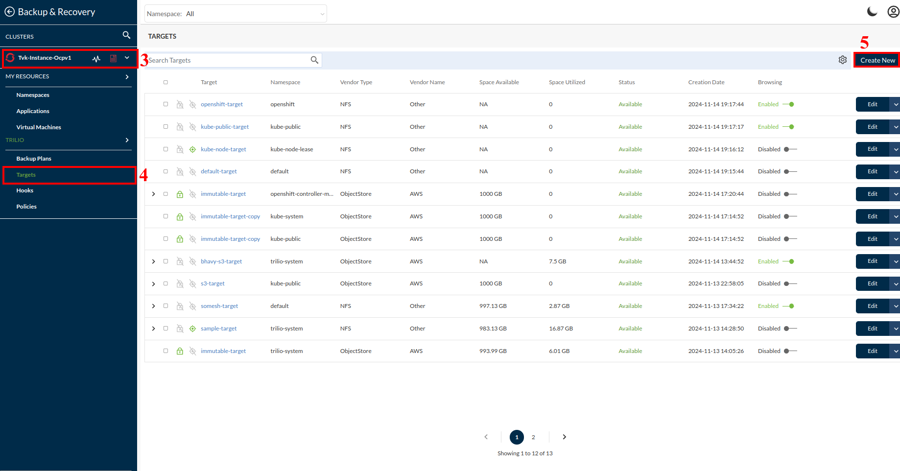Click the search icon next to Clusters
Viewport: 900px width, 471px height.
[x=126, y=36]
